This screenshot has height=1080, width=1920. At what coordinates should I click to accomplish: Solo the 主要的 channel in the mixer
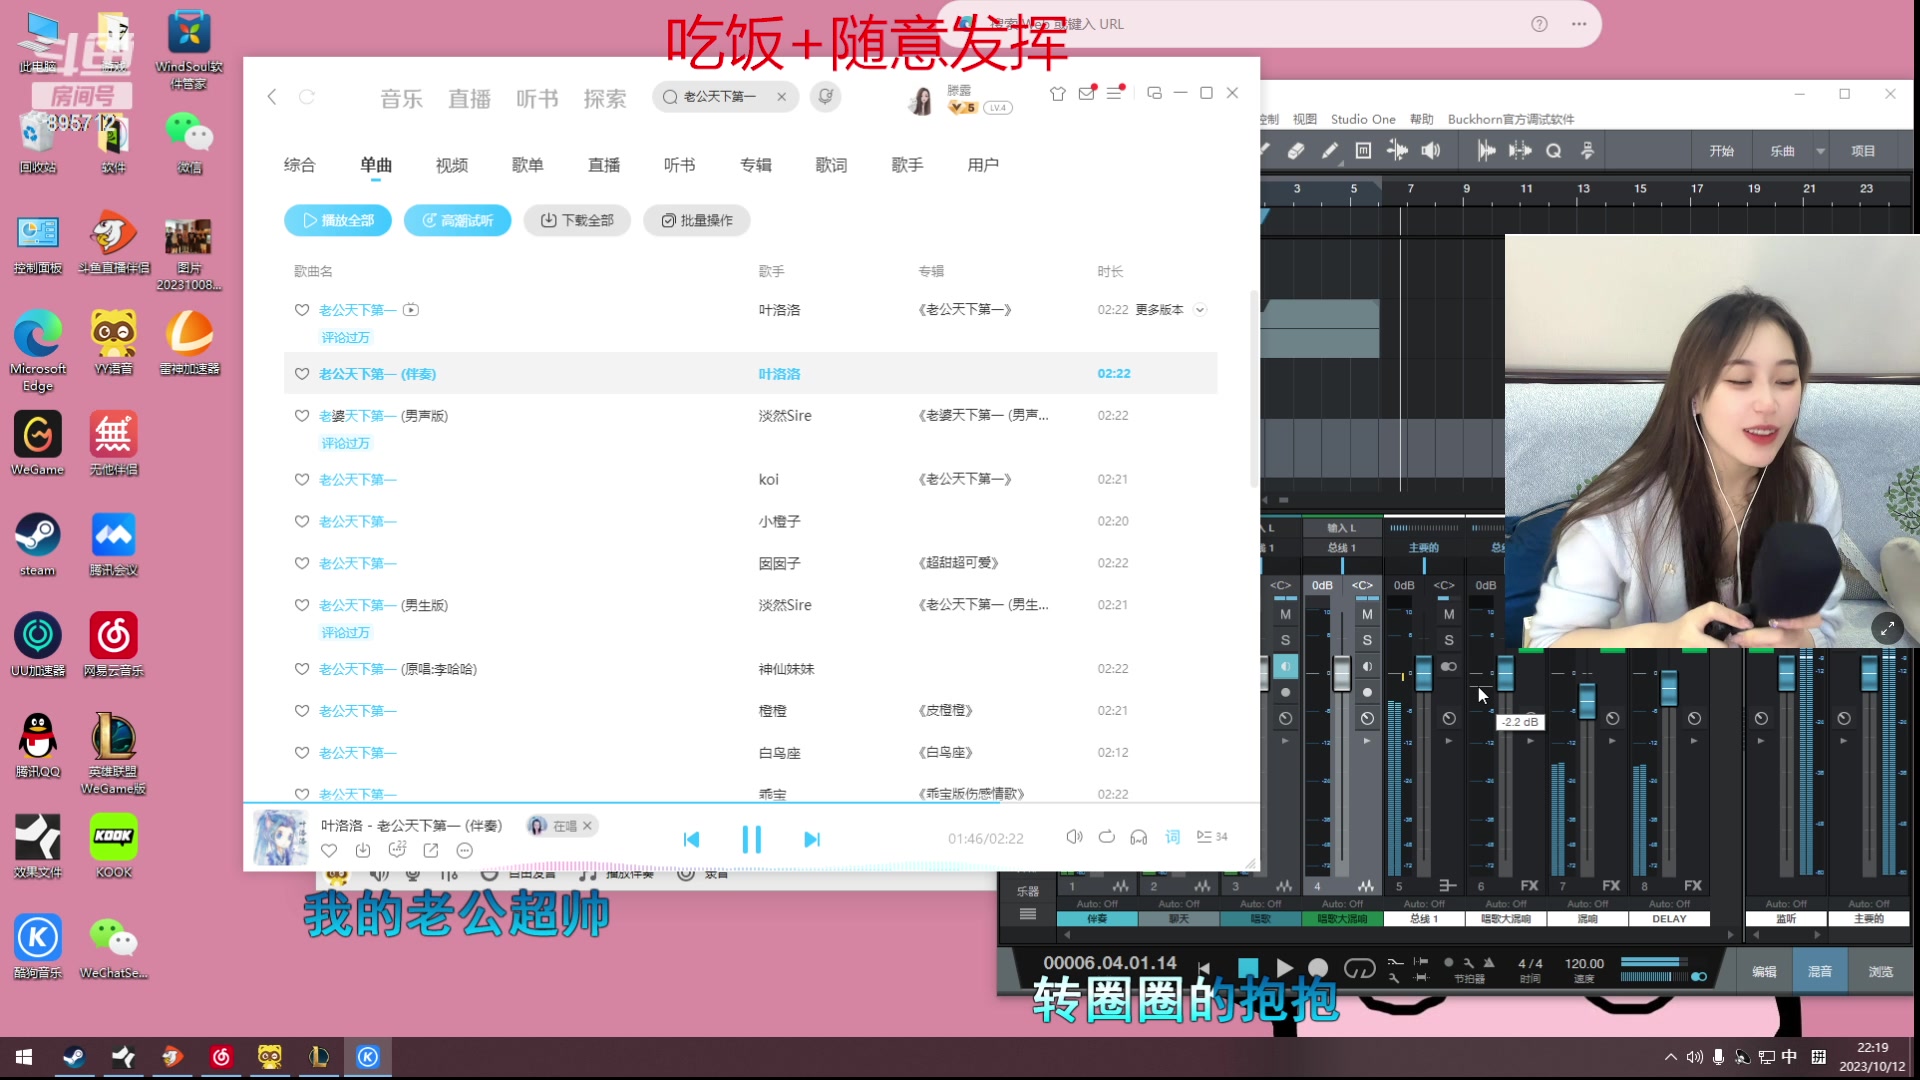[1449, 641]
